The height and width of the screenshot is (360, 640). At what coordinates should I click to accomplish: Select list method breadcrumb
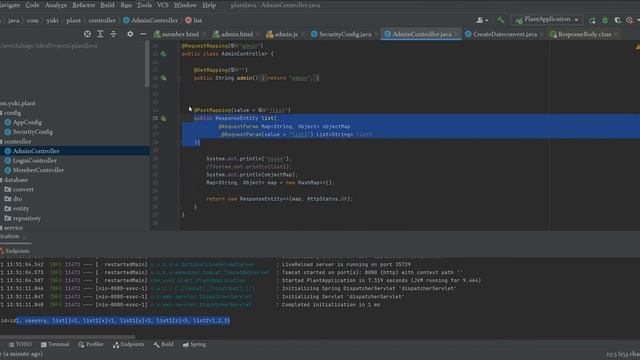(x=193, y=20)
